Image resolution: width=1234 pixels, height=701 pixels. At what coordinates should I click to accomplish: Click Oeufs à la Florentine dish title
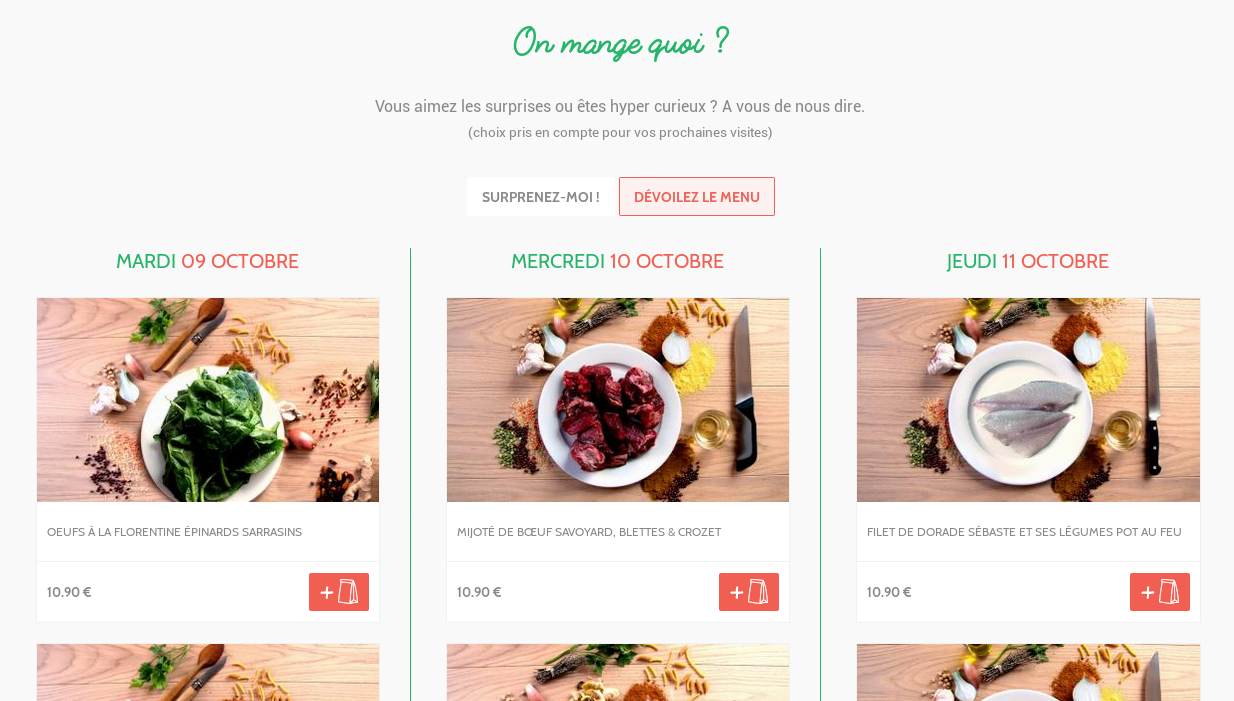pyautogui.click(x=174, y=532)
